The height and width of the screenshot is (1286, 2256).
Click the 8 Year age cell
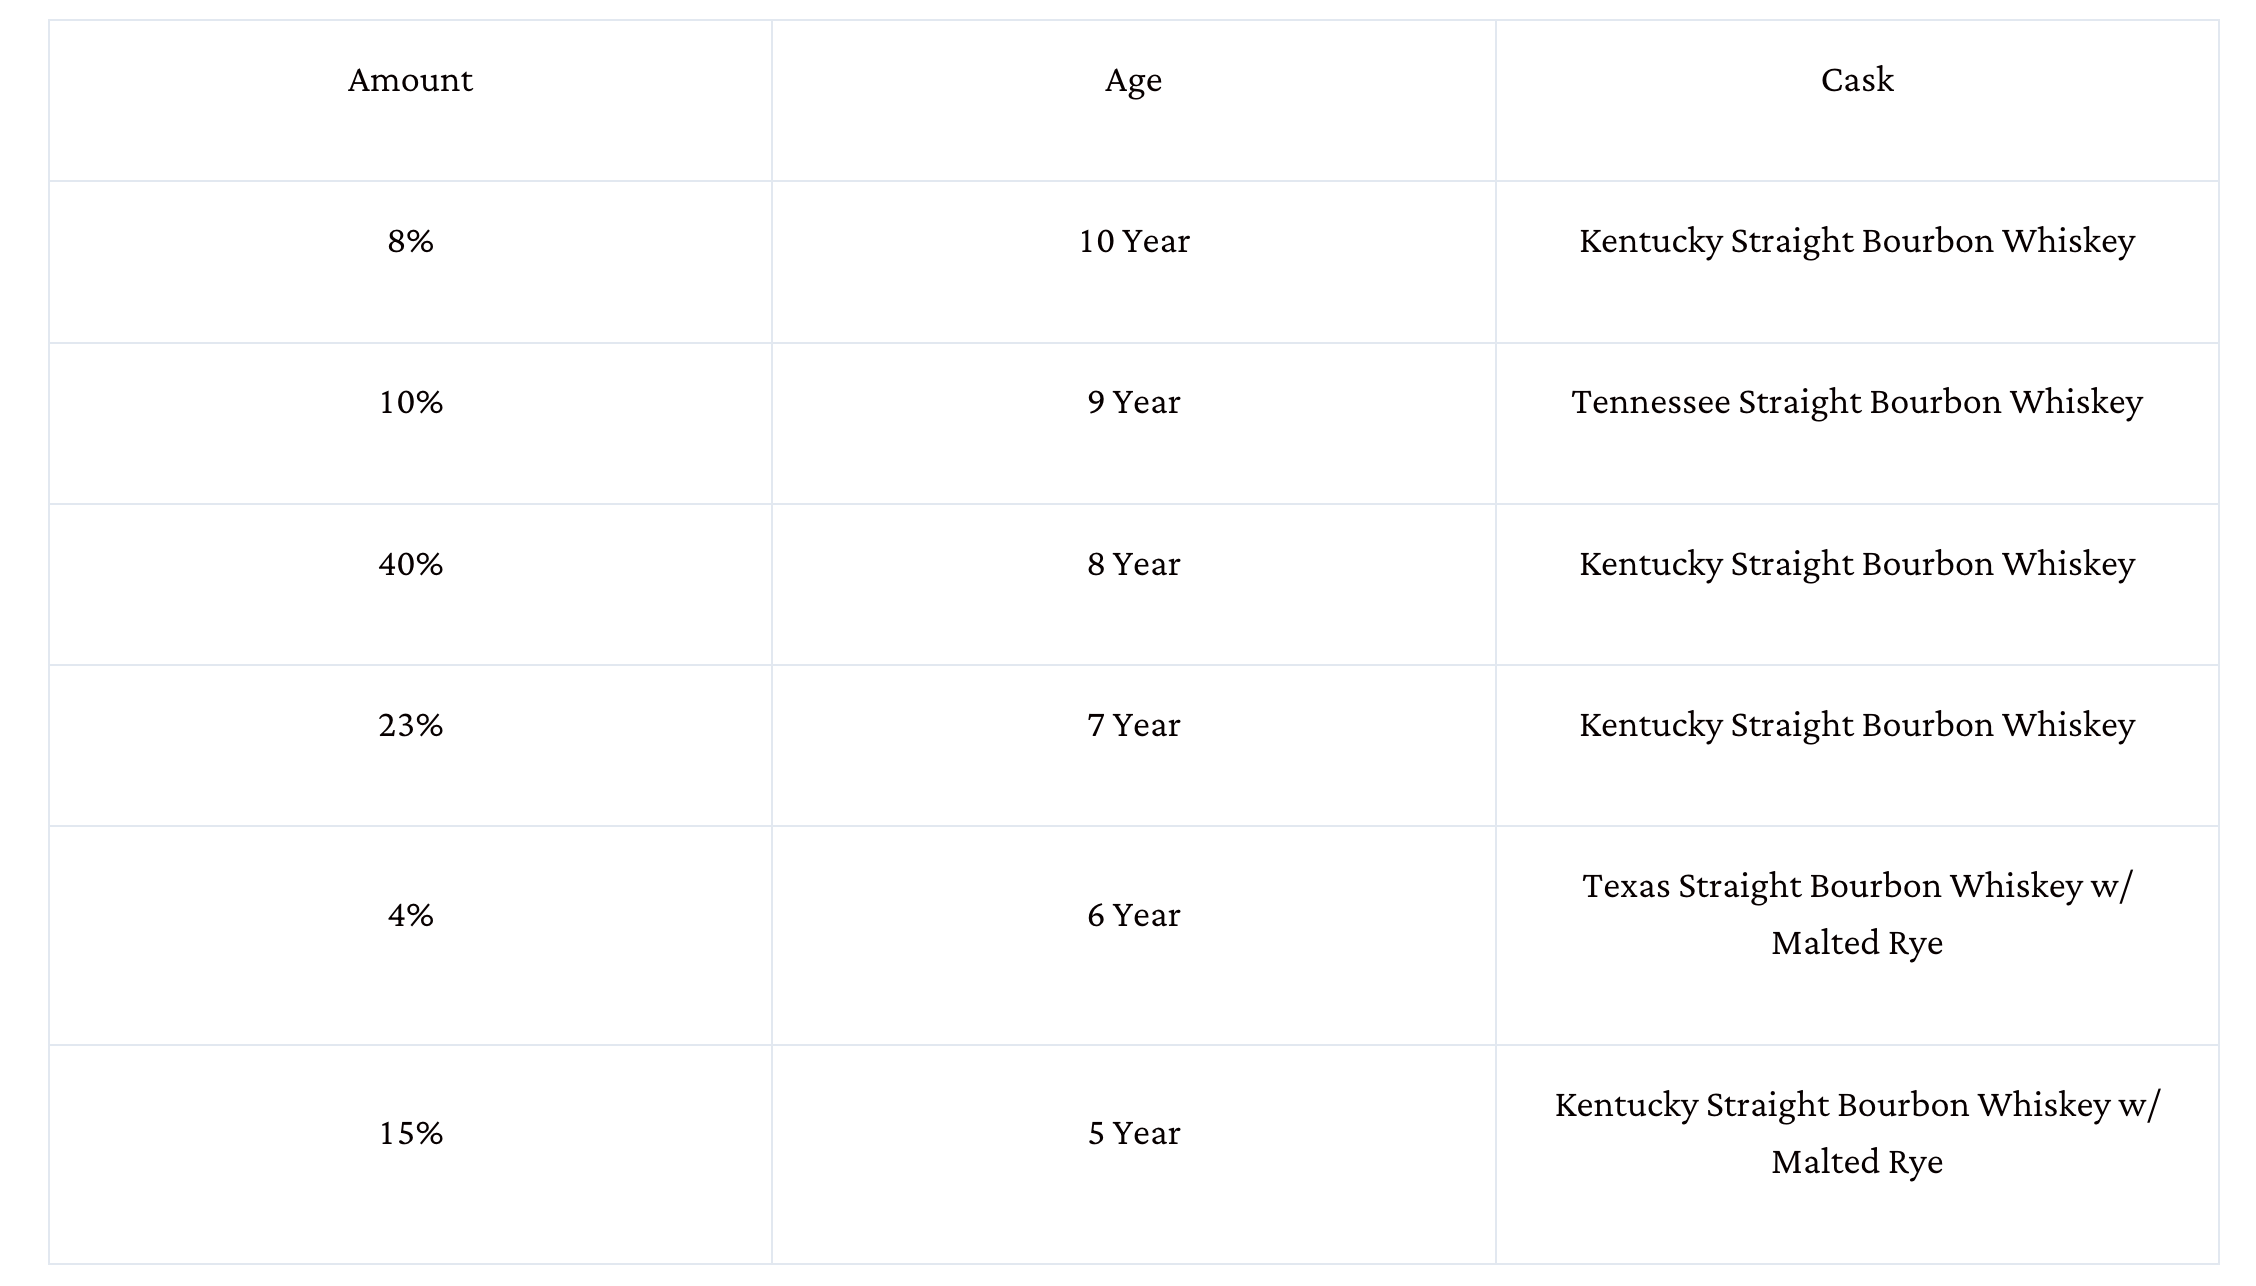click(x=1133, y=564)
